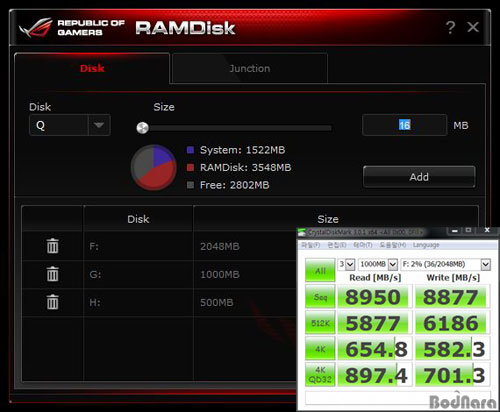Open the RAMDisk help question mark

click(450, 27)
